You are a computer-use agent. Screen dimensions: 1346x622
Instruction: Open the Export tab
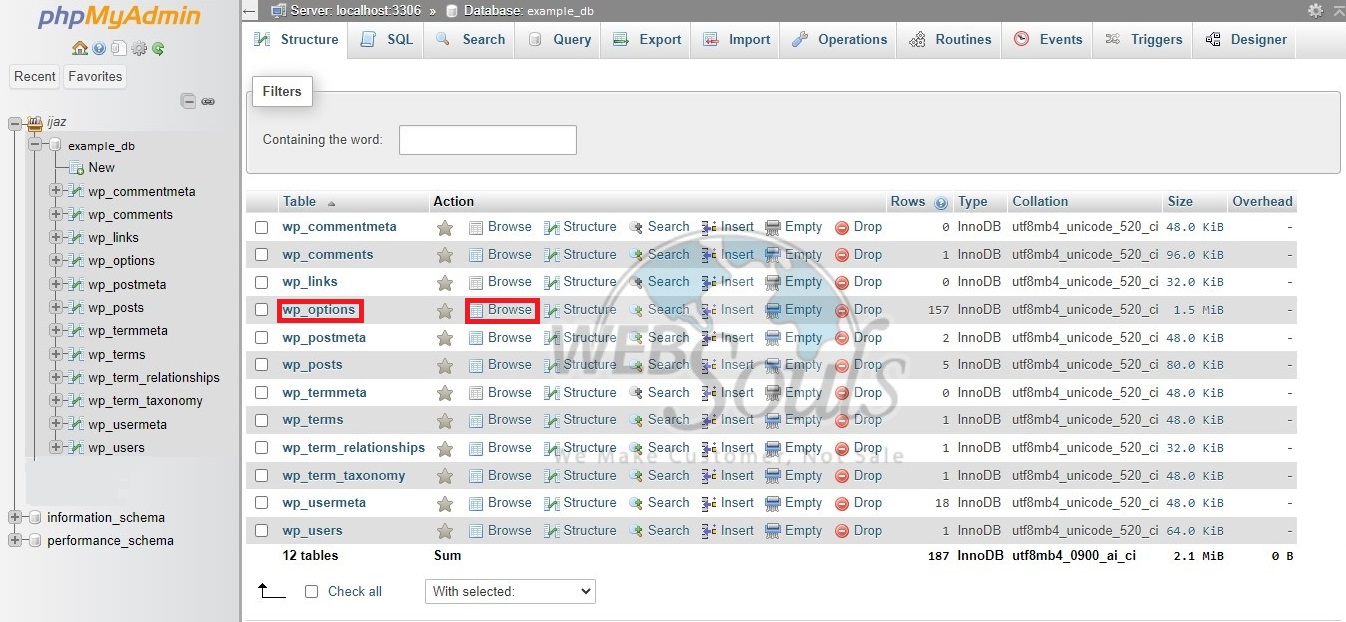(647, 40)
